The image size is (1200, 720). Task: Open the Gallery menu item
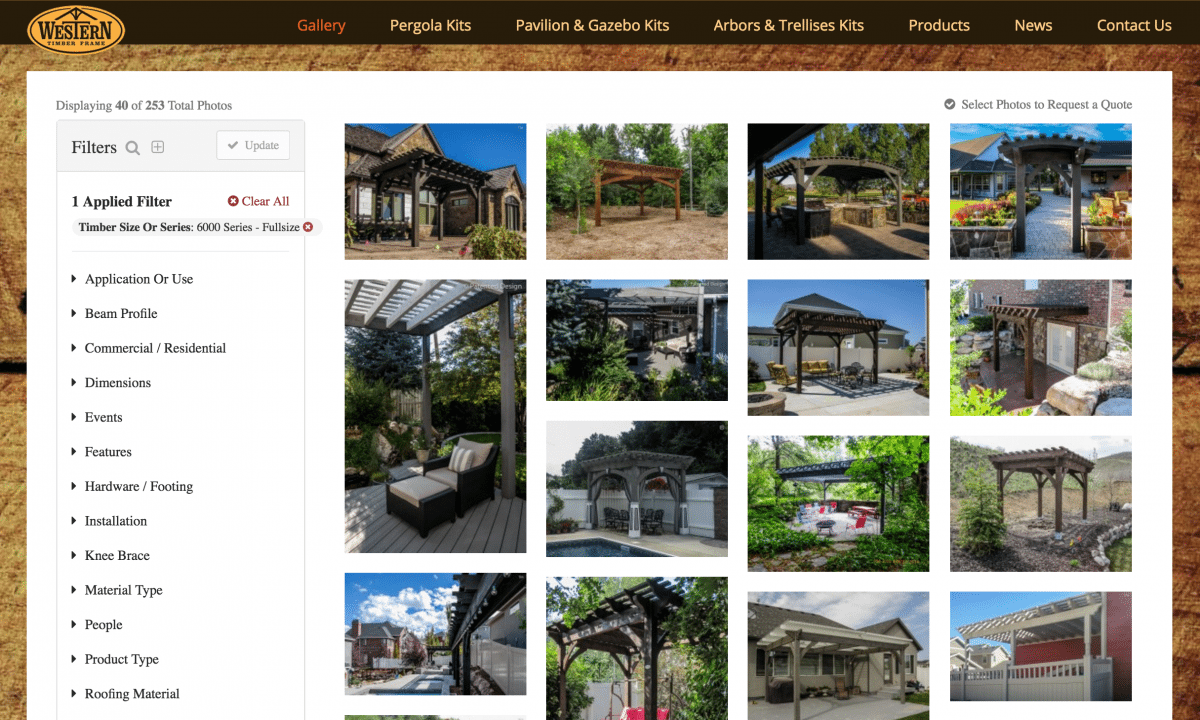(321, 25)
